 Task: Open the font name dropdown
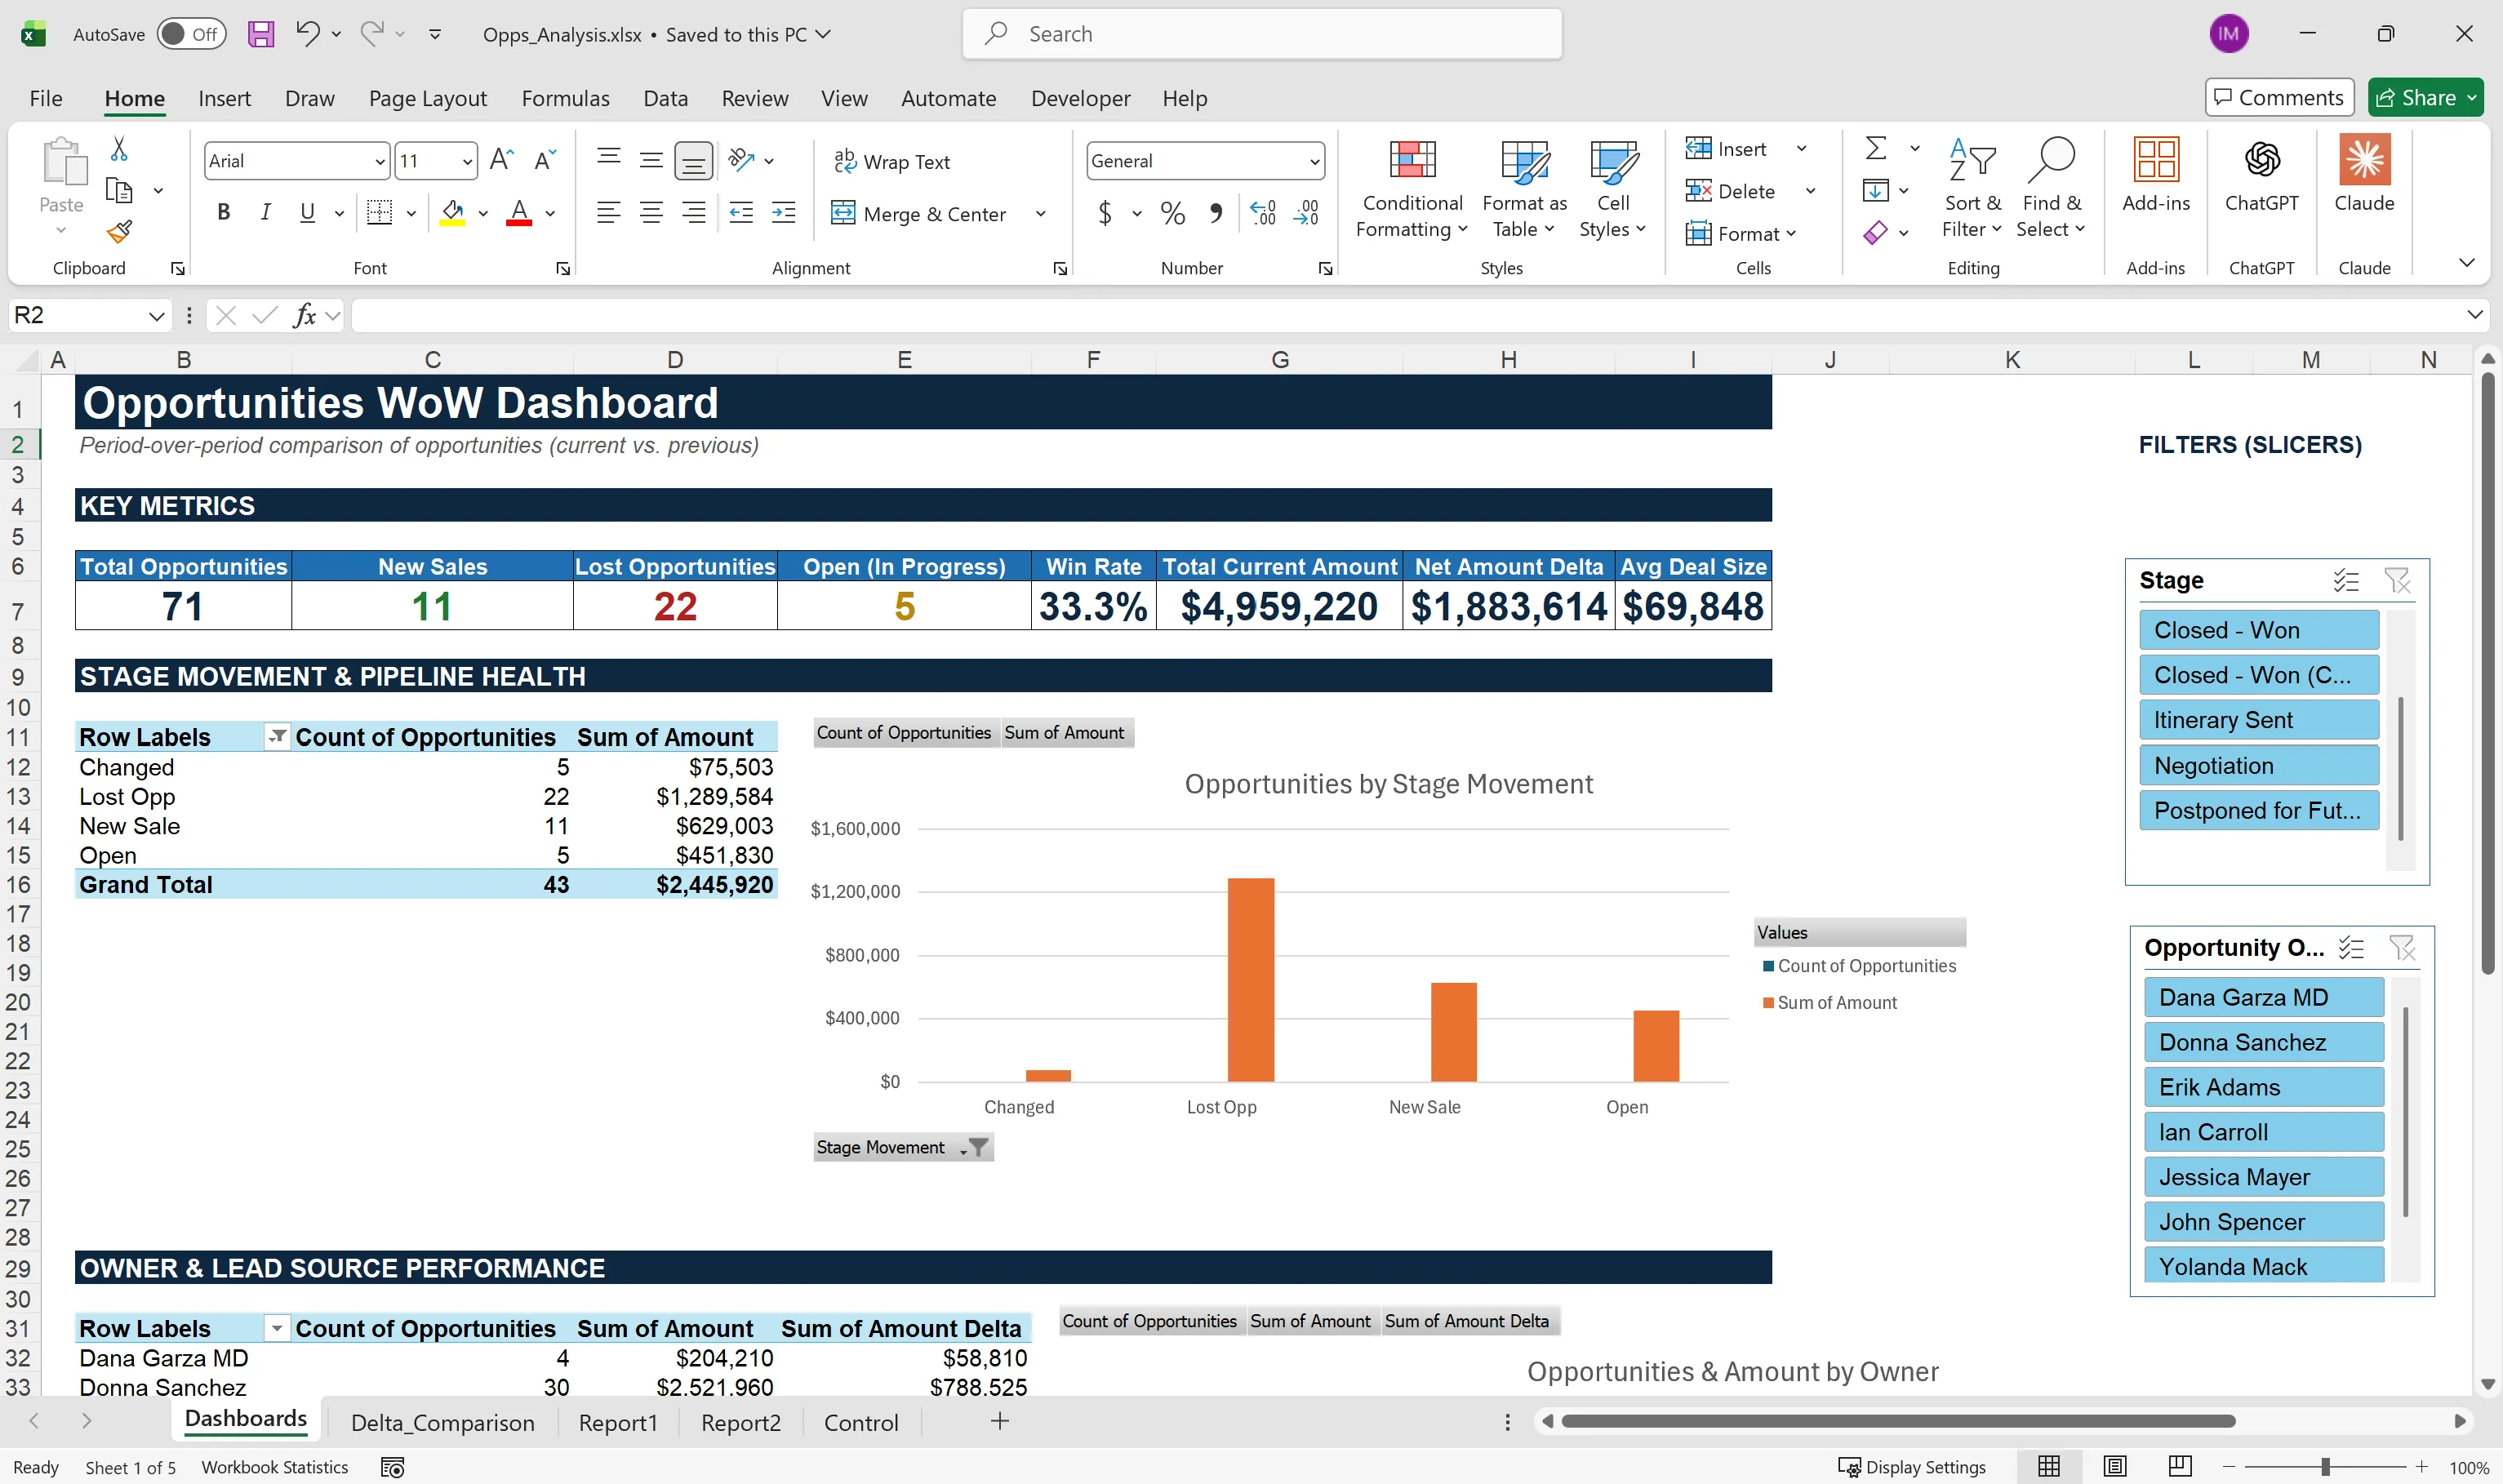click(x=380, y=161)
